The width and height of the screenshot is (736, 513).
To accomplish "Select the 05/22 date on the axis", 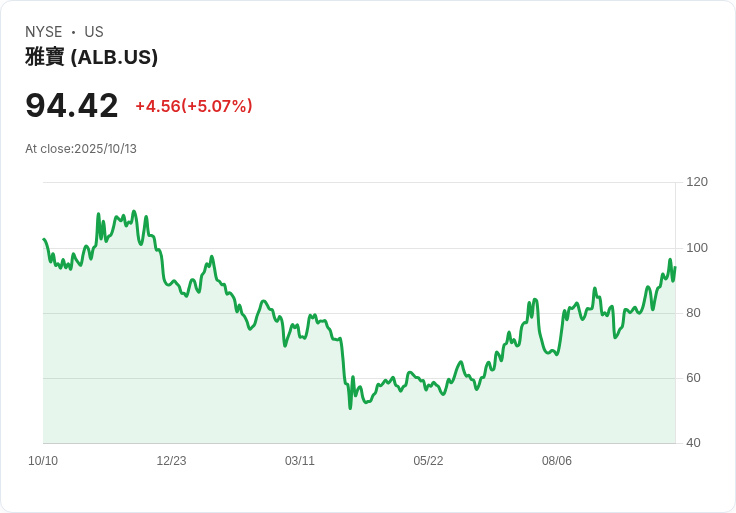I will click(428, 461).
